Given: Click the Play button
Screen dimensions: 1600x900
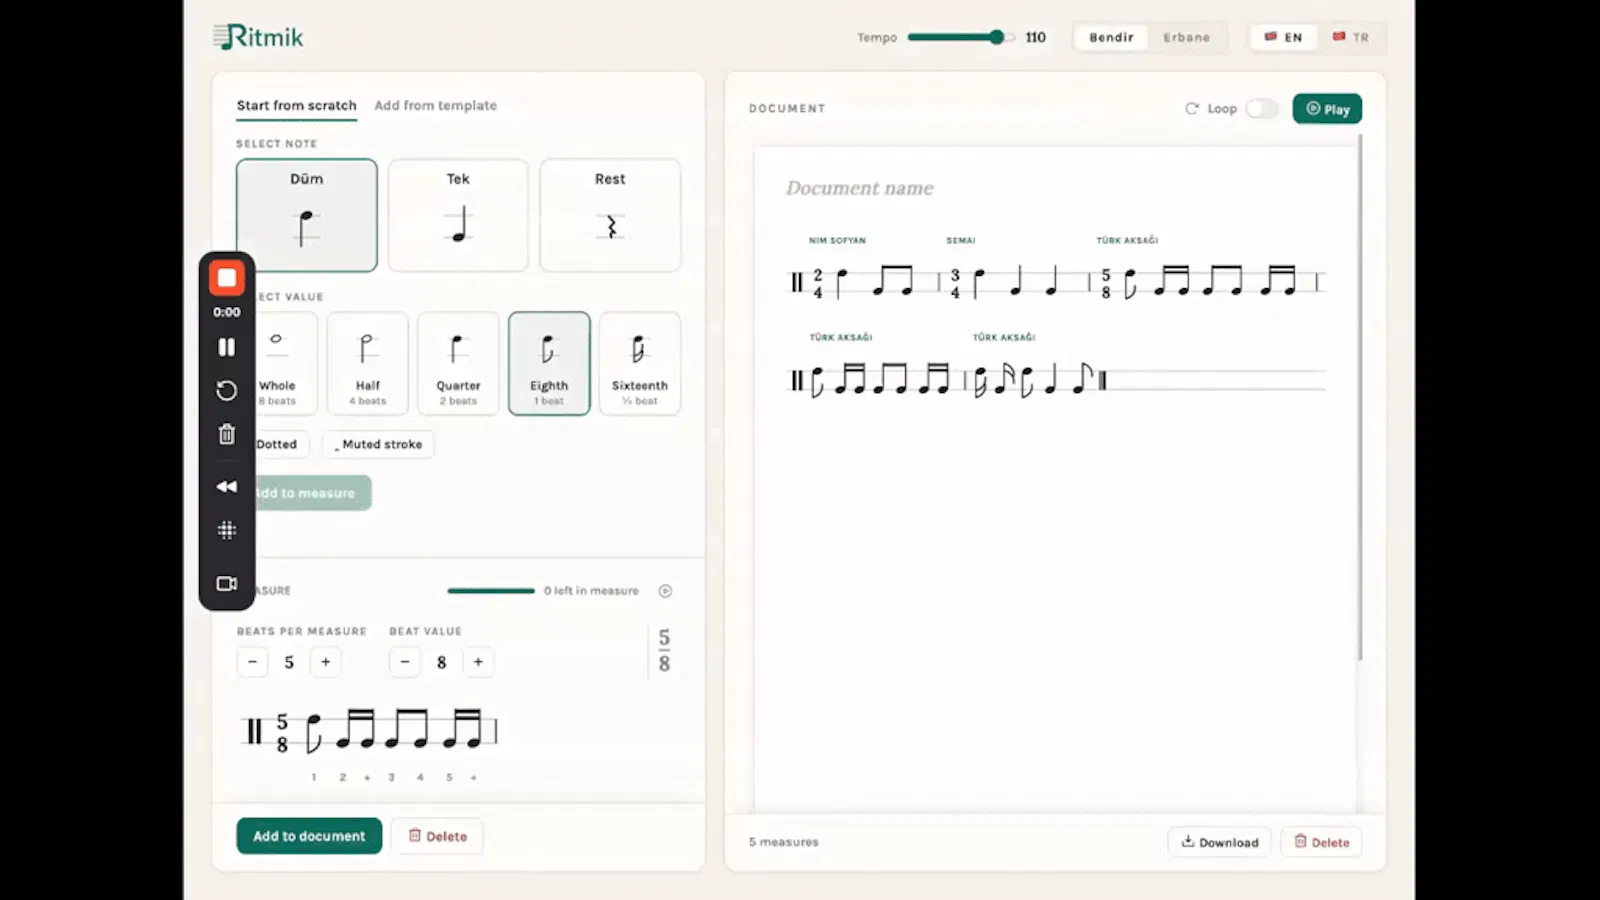Looking at the screenshot, I should point(1327,109).
